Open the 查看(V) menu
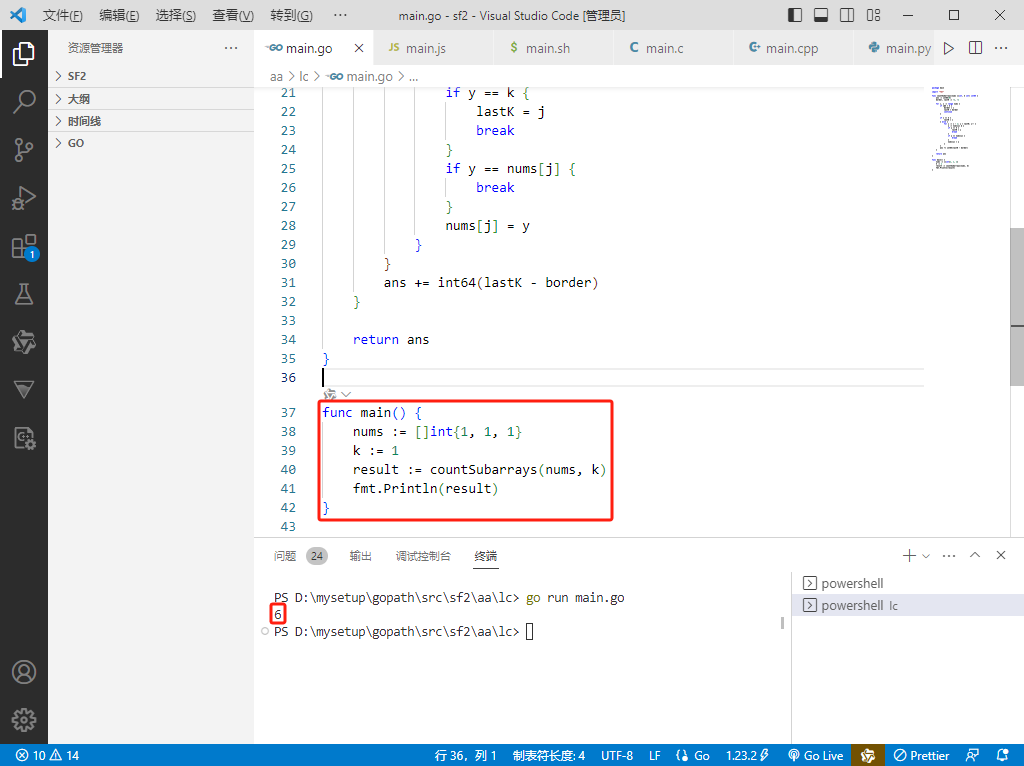1024x766 pixels. point(232,15)
